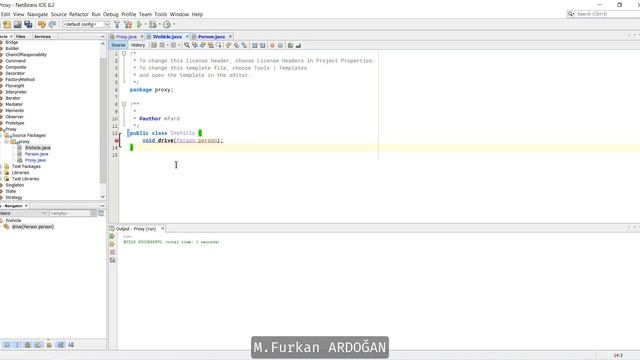This screenshot has width=640, height=360.
Task: Click the Uncomment icon at editor toolbar end
Action: [298, 45]
